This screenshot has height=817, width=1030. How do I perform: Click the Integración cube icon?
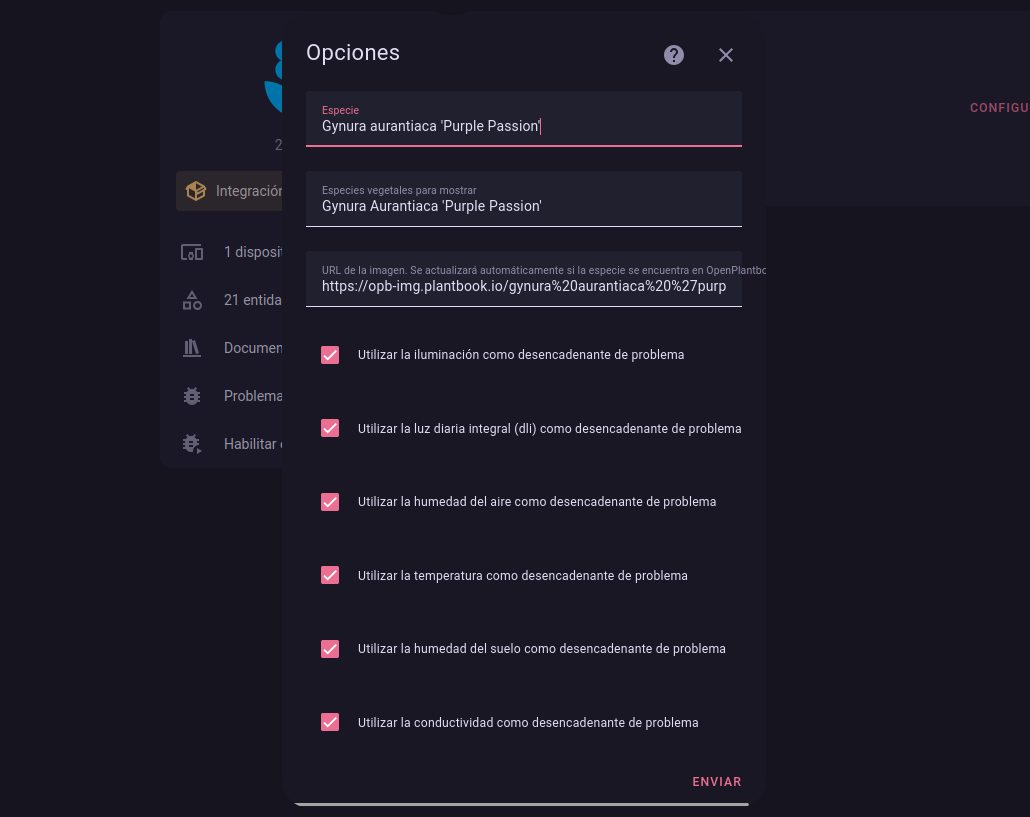(196, 191)
